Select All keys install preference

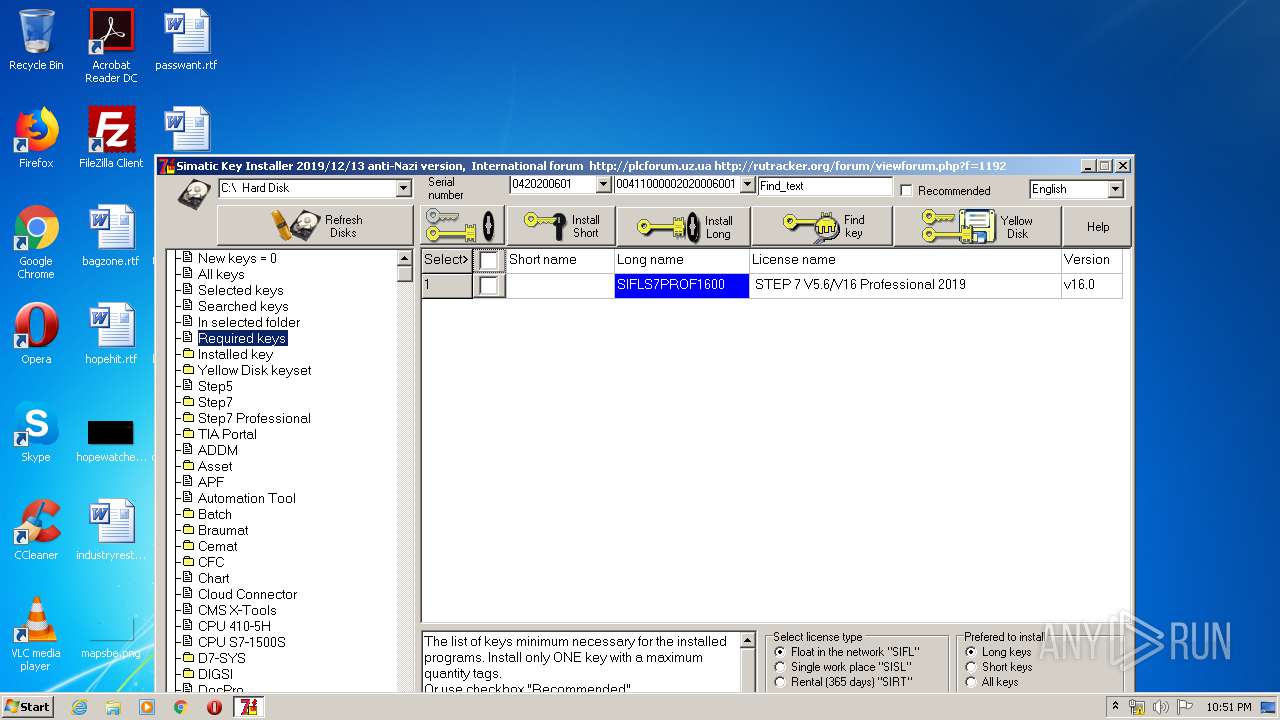point(970,682)
